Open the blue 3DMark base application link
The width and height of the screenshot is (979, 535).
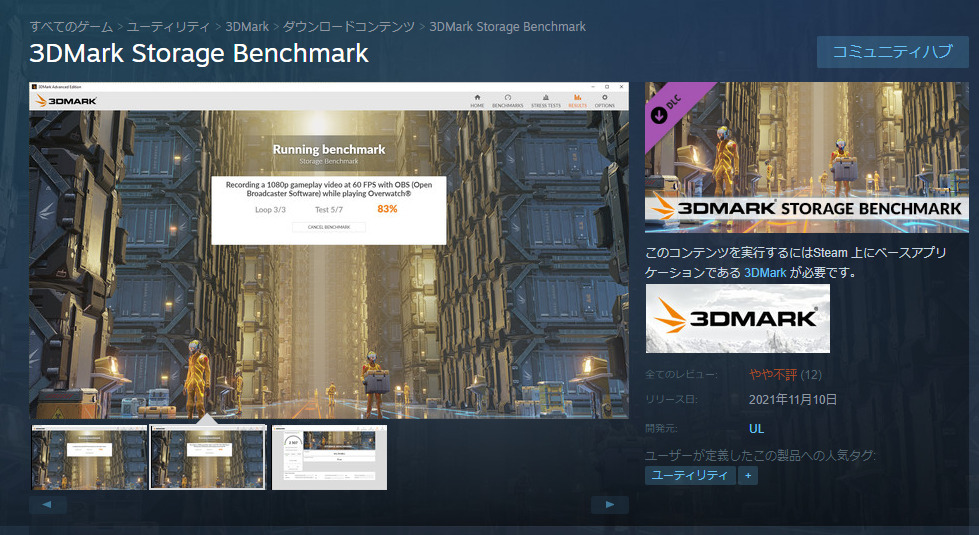(765, 273)
